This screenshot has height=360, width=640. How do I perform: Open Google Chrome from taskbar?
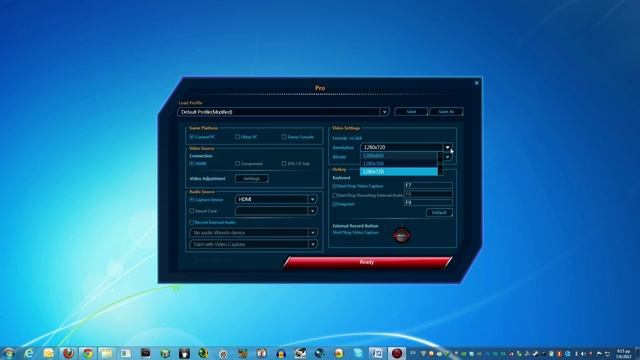87,353
